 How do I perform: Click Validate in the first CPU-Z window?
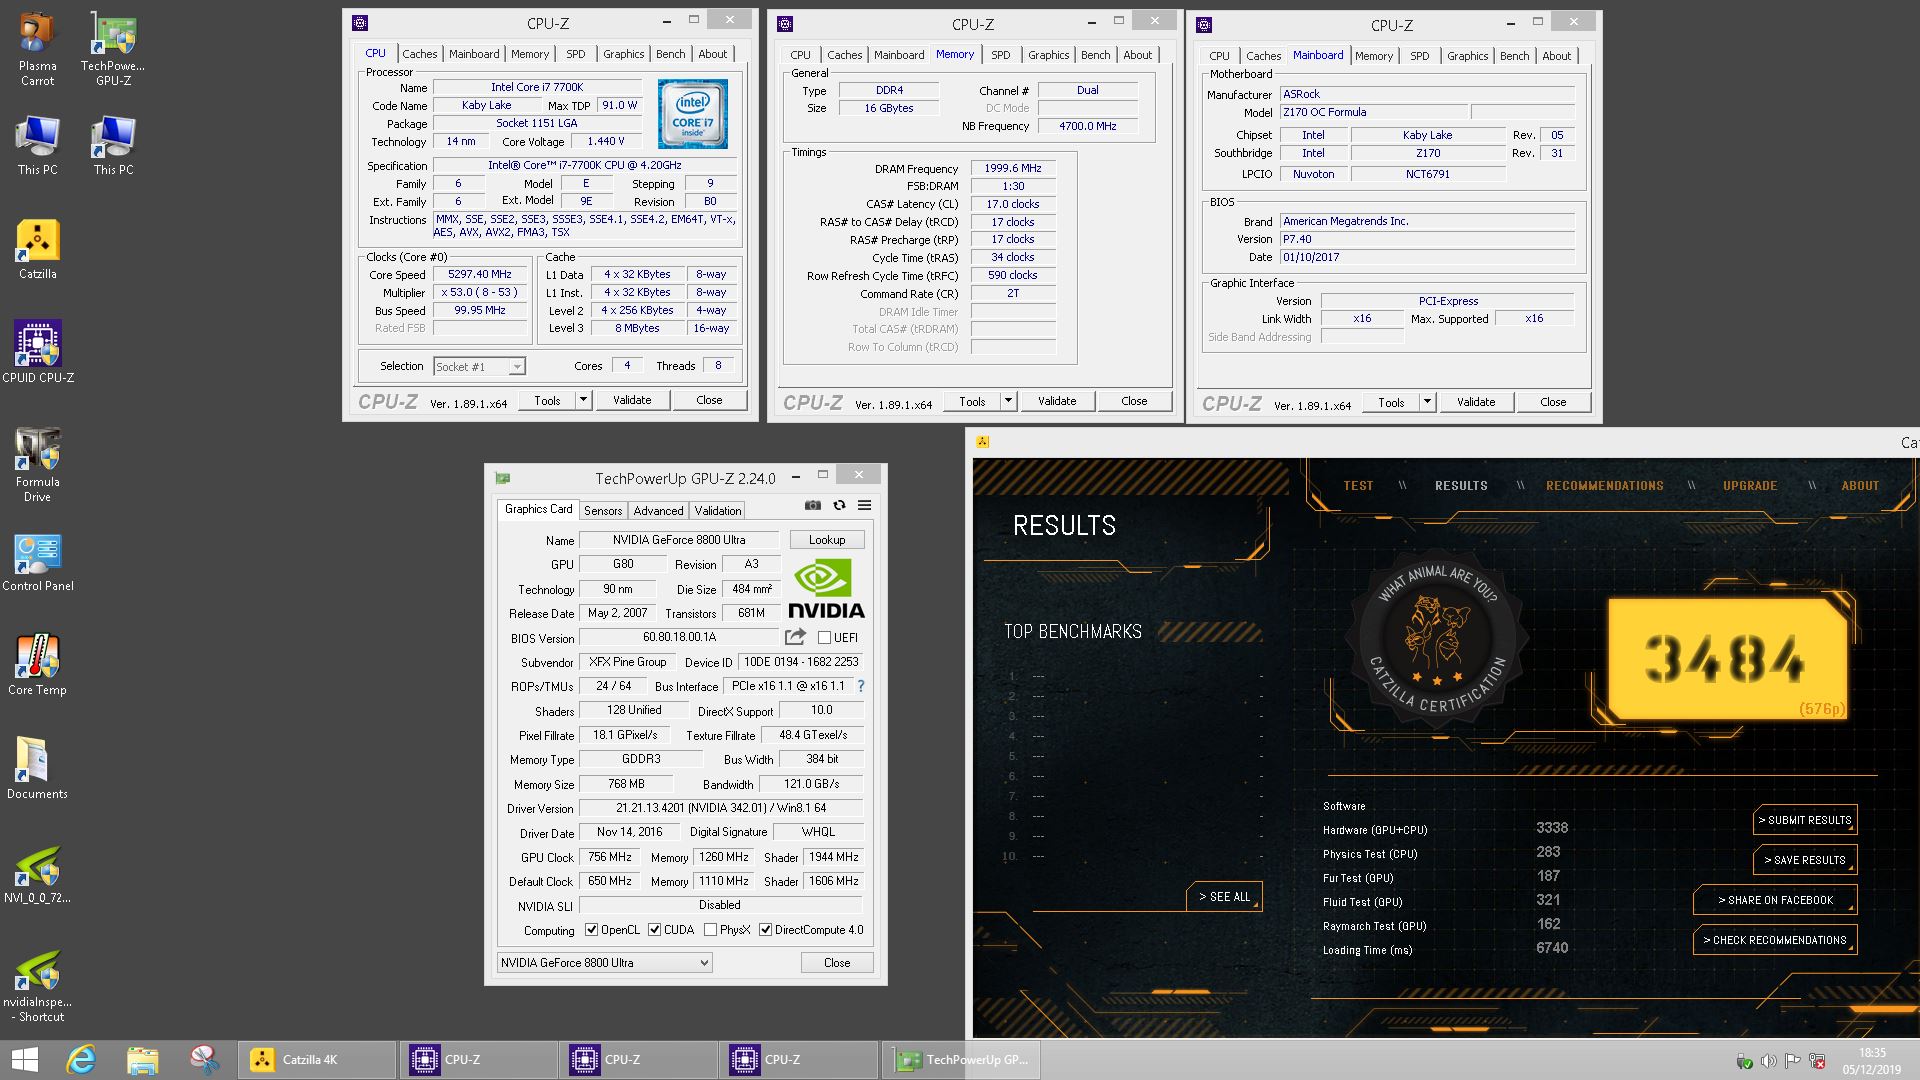coord(632,400)
